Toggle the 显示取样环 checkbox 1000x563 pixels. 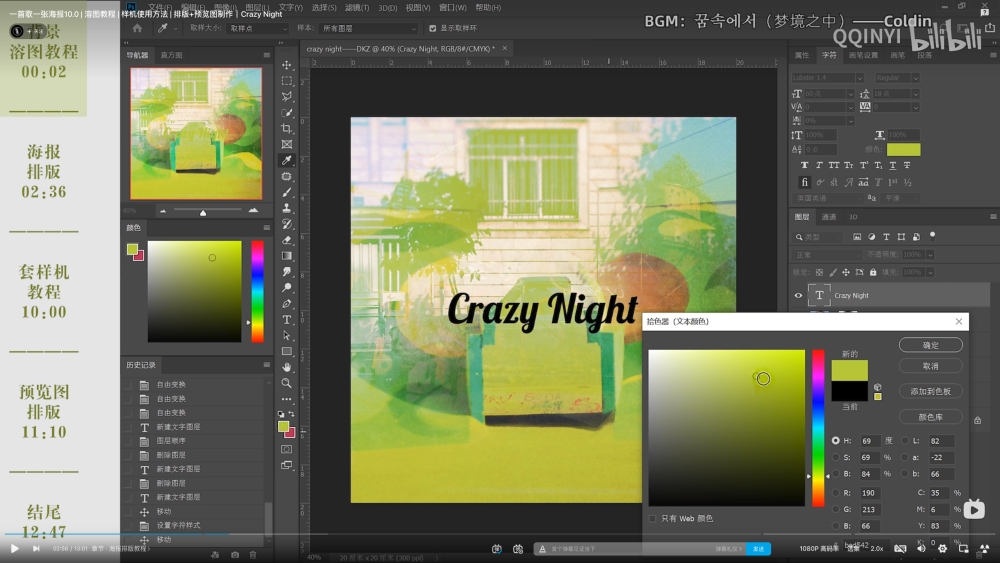(432, 28)
